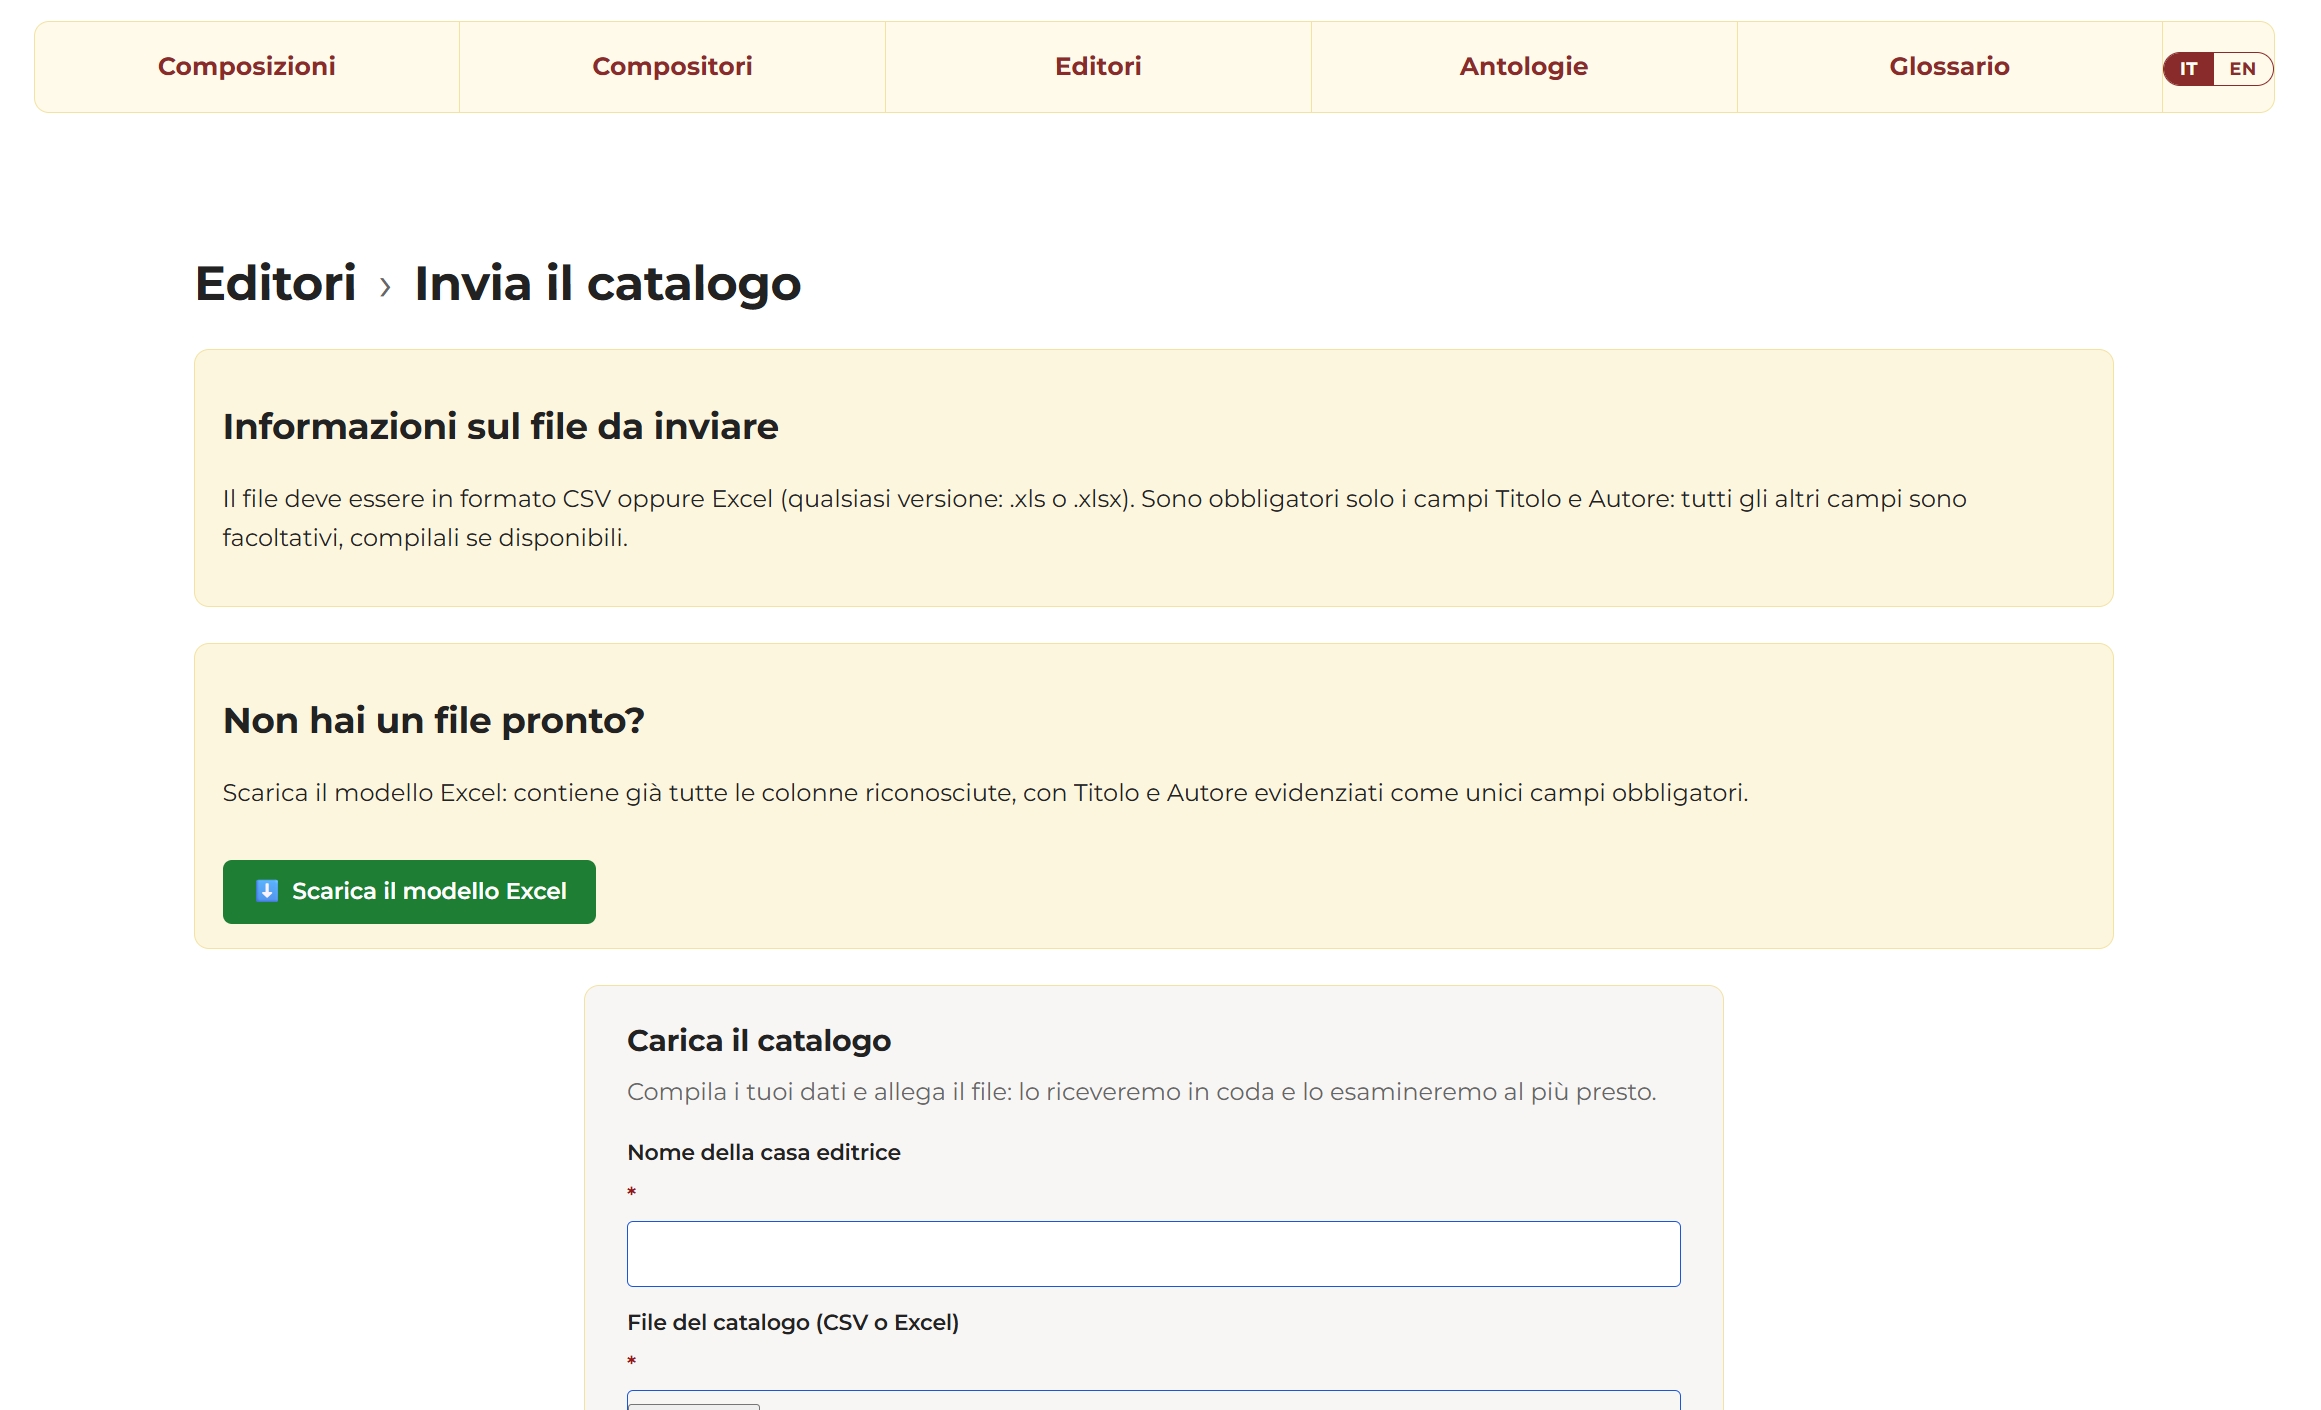The height and width of the screenshot is (1410, 2321).
Task: Open the Antologie section
Action: [1523, 67]
